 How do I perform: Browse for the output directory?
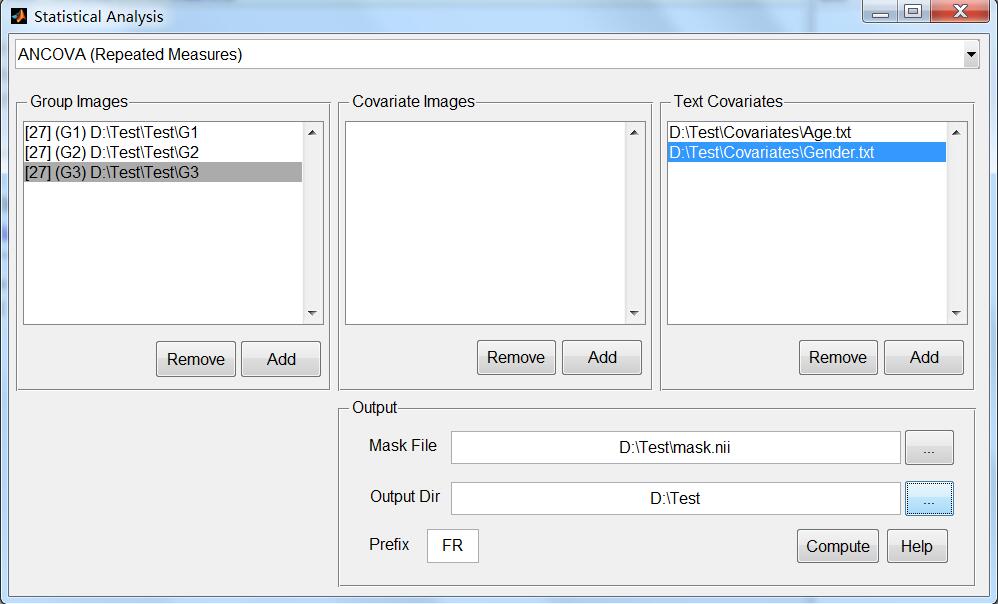pyautogui.click(x=929, y=499)
